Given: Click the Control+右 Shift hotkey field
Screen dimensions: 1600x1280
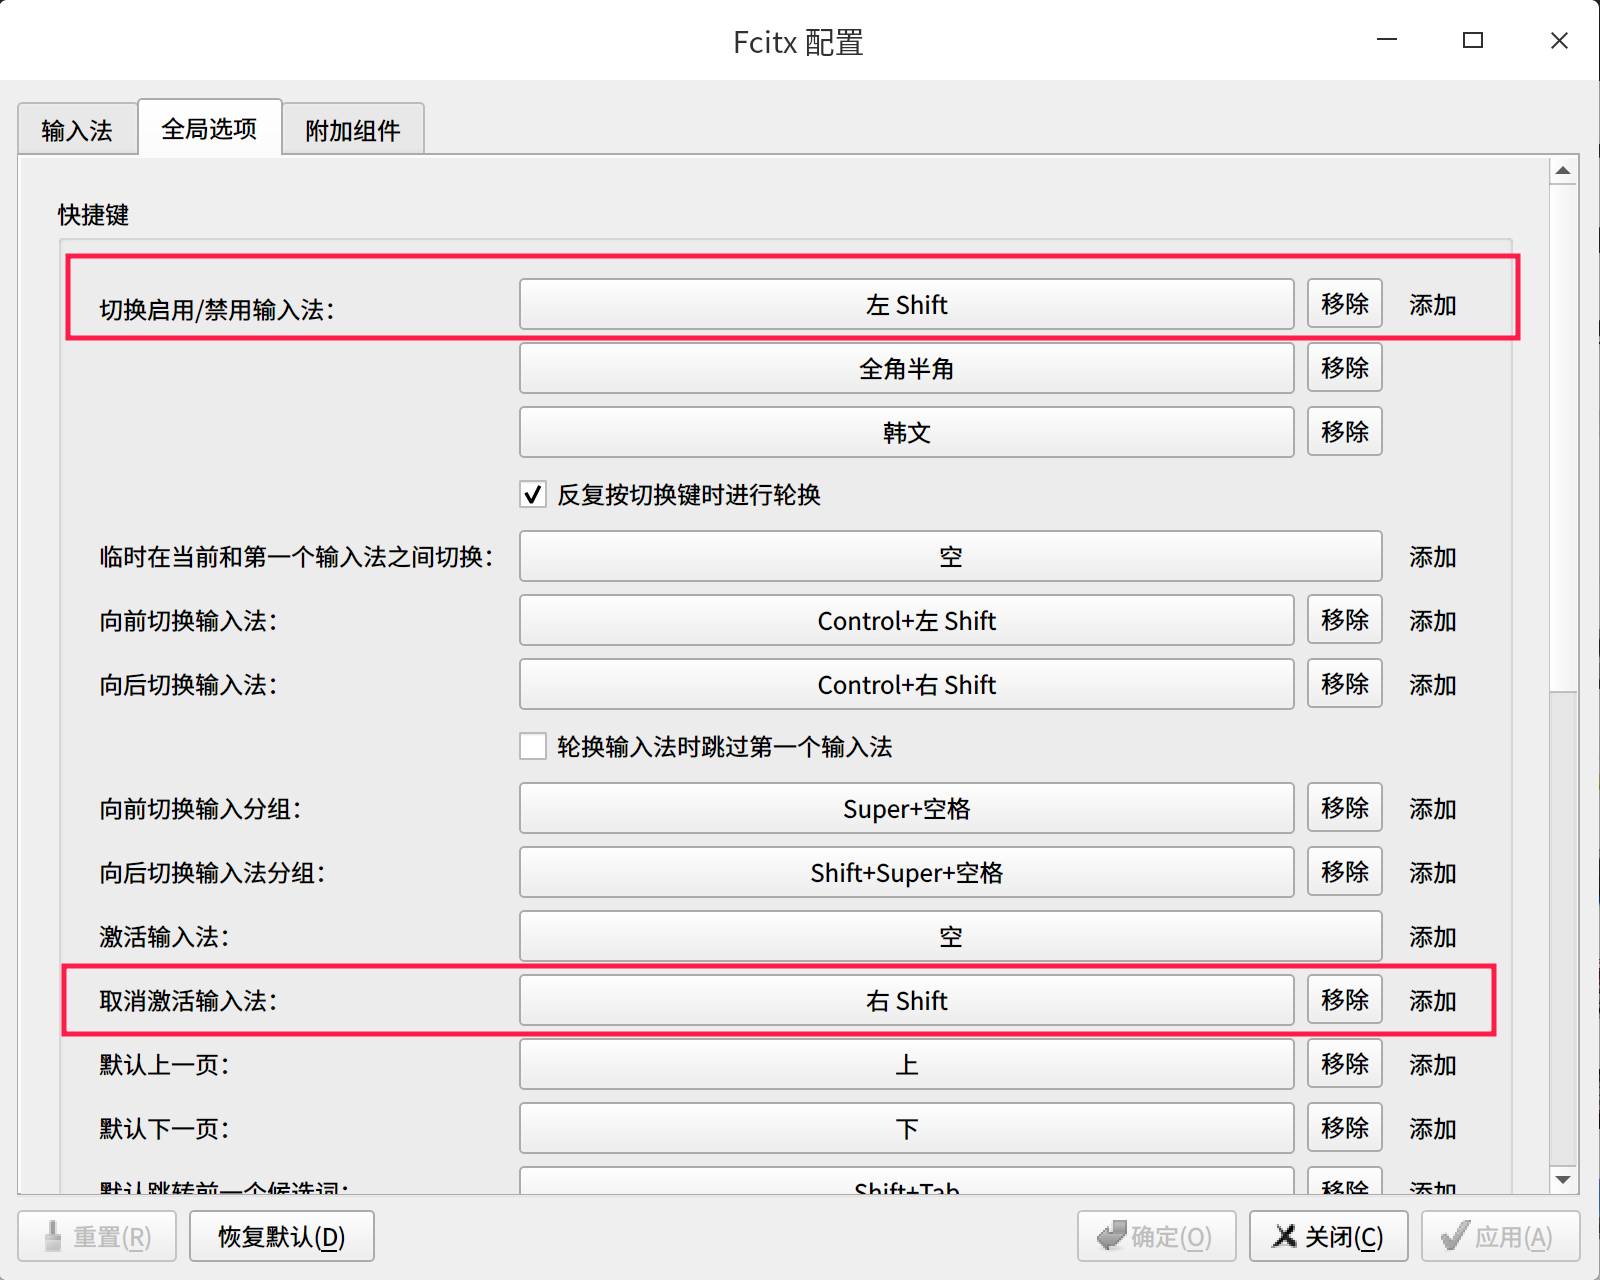Looking at the screenshot, I should 907,684.
